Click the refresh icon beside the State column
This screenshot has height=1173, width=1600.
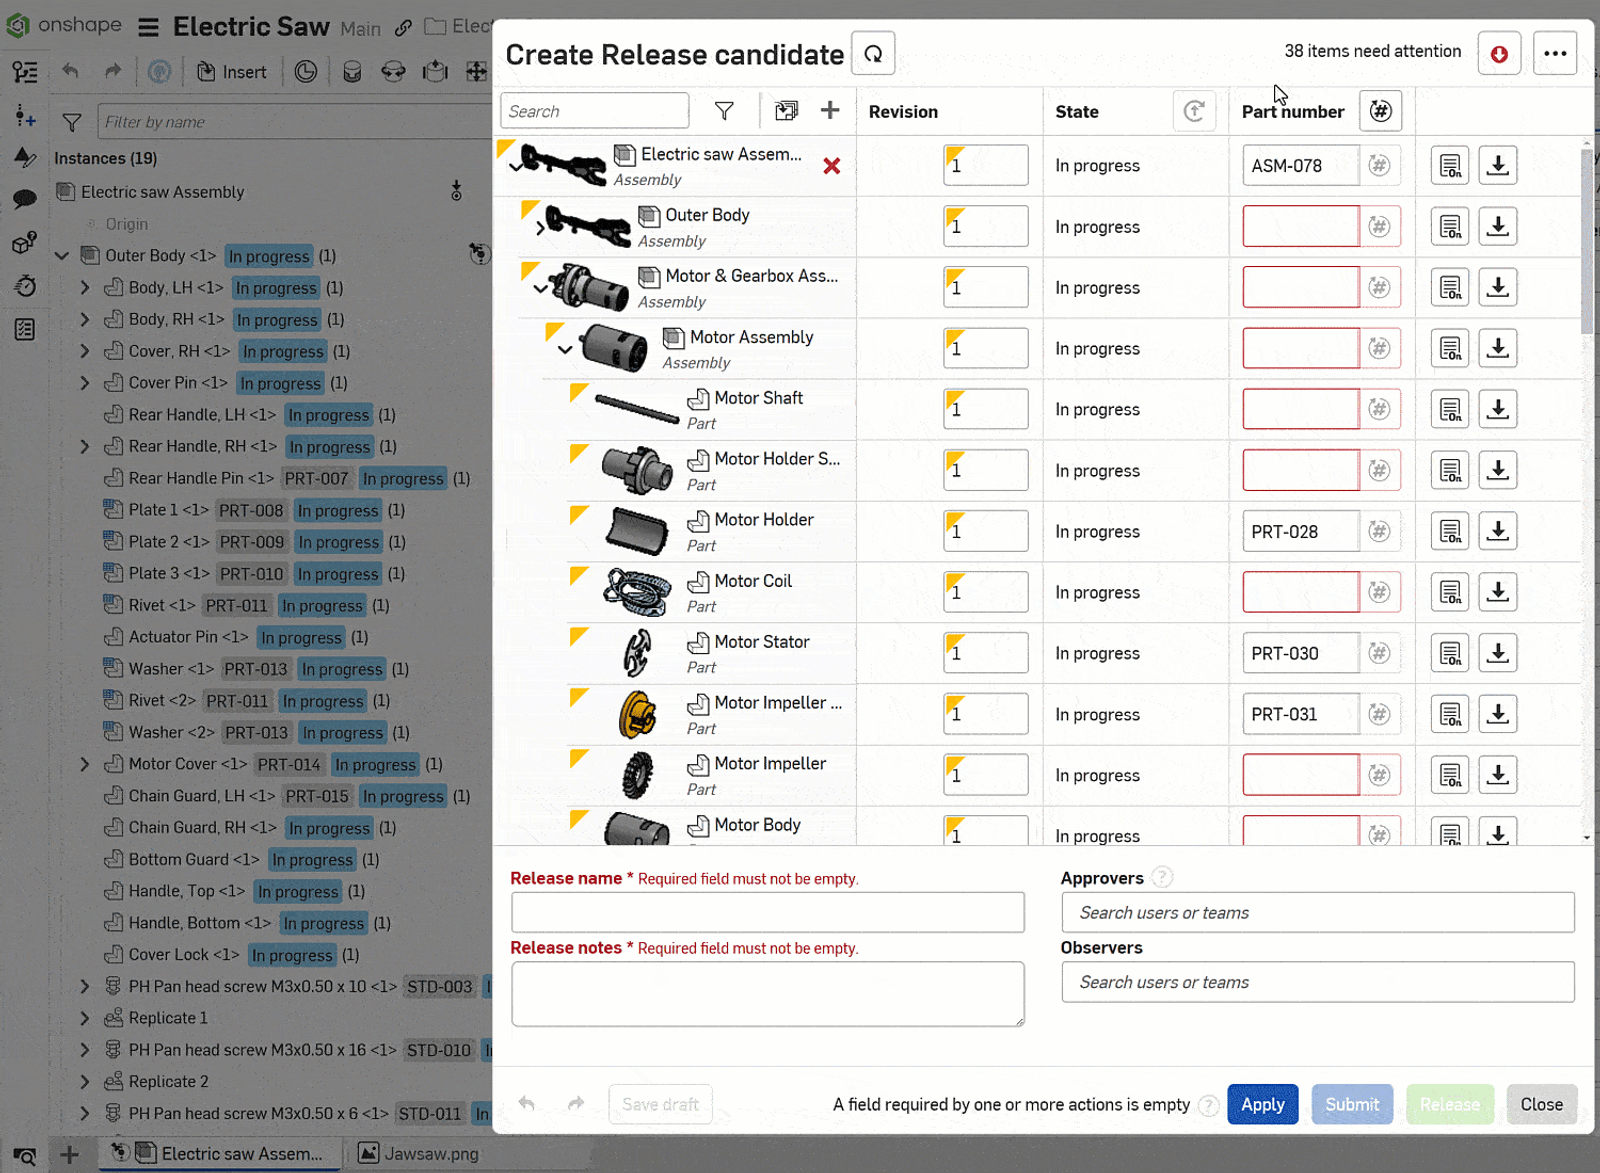pyautogui.click(x=1194, y=111)
